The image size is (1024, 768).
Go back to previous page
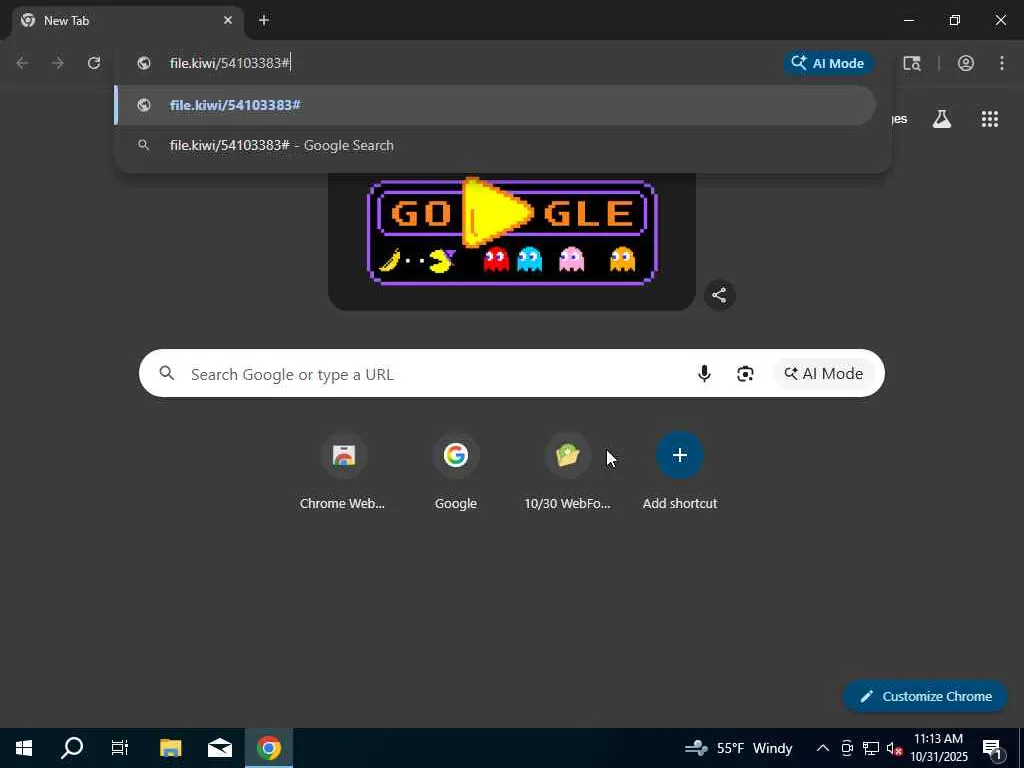pos(22,63)
